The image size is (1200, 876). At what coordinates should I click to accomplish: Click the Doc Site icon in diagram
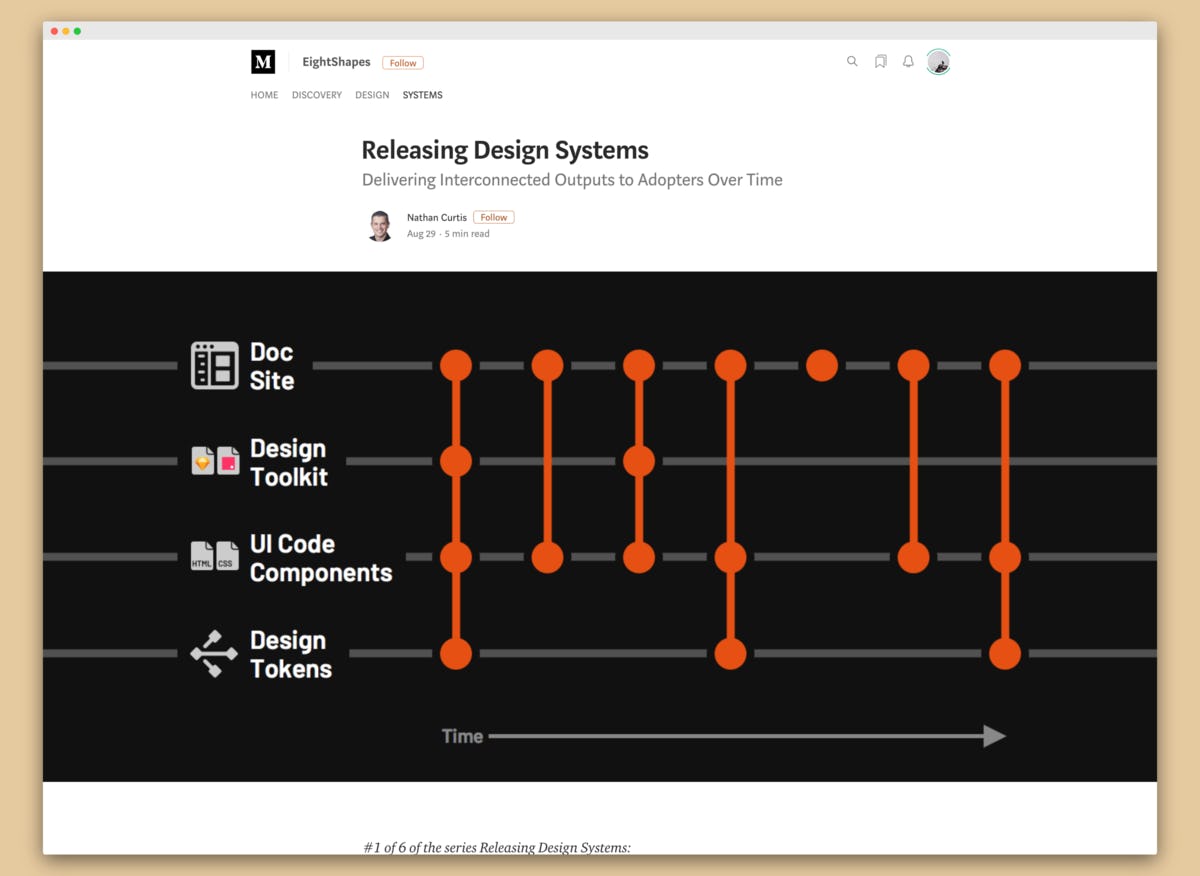tap(215, 365)
